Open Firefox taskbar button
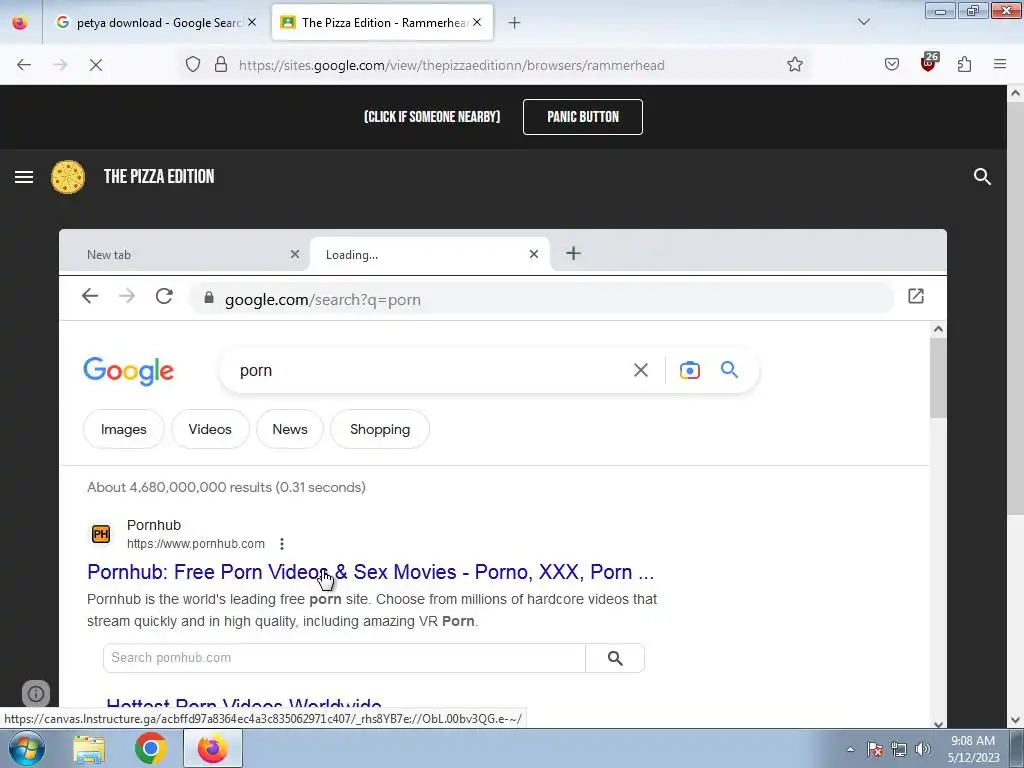Screen dimensions: 1024x768 pos(212,748)
